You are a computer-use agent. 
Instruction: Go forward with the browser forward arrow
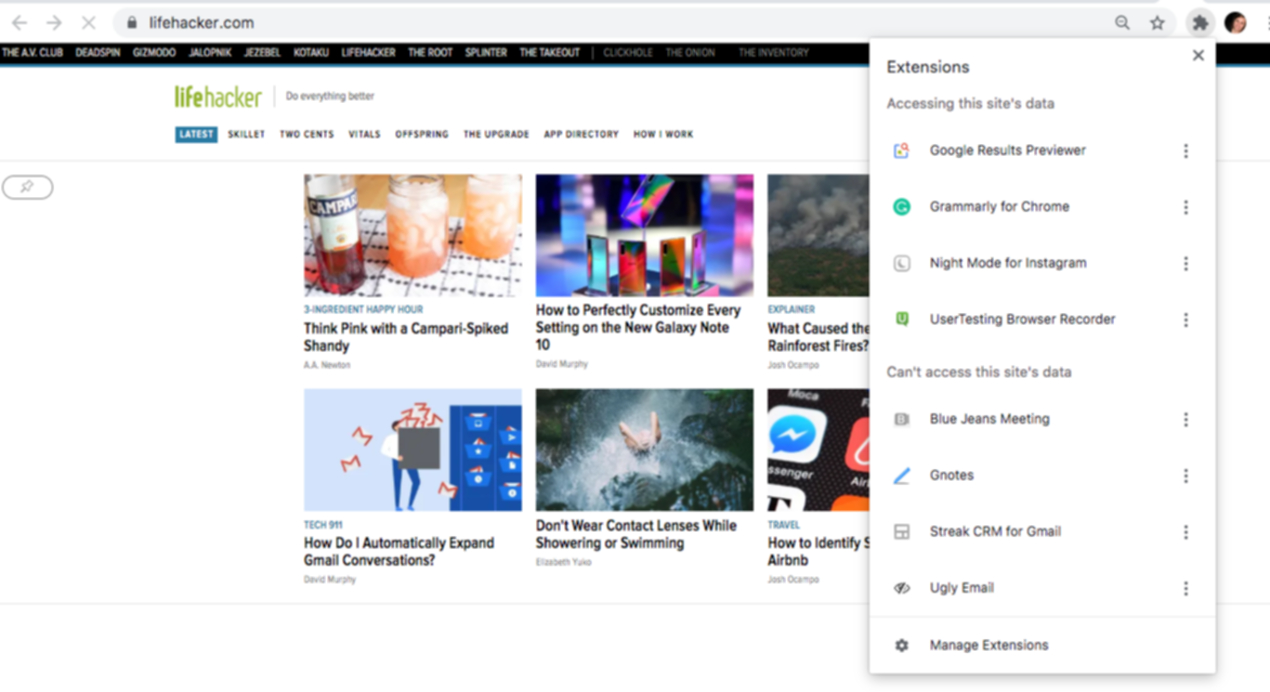(x=54, y=23)
